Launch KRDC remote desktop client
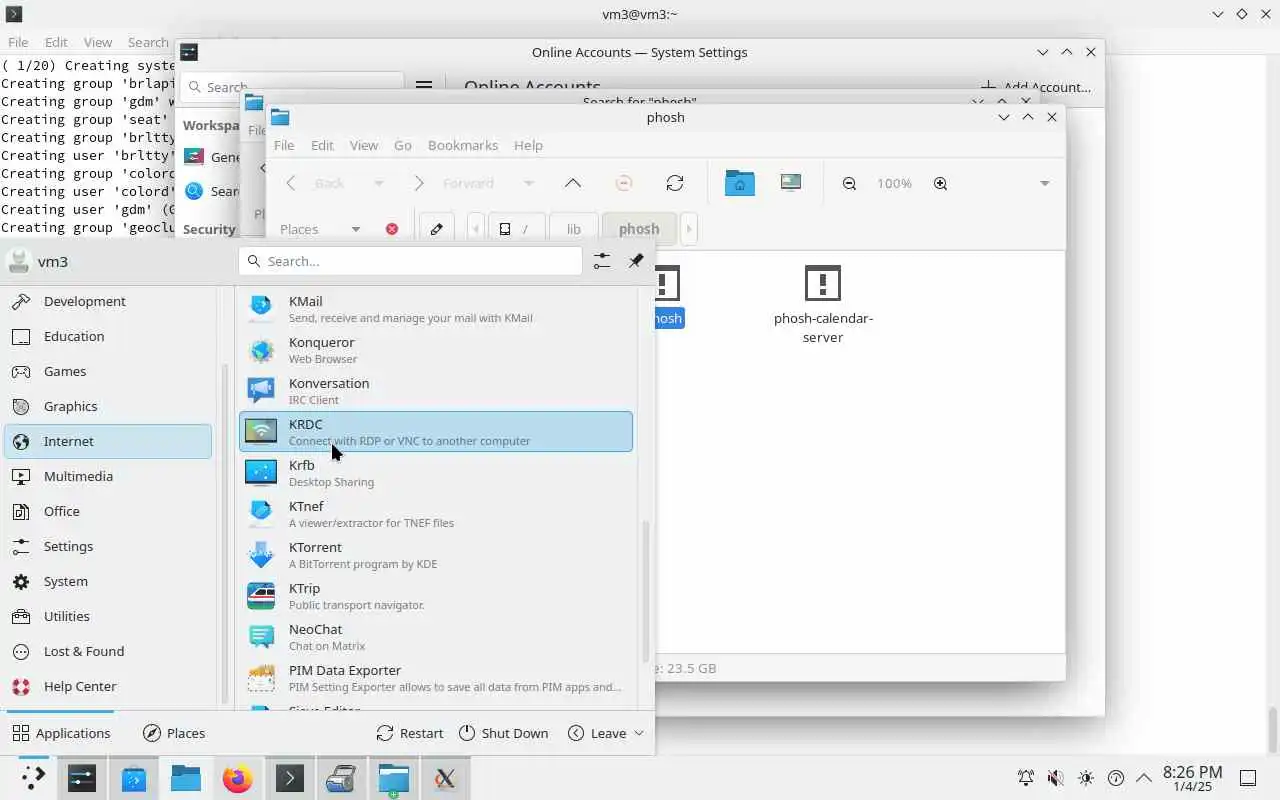The width and height of the screenshot is (1280, 800). pyautogui.click(x=436, y=431)
